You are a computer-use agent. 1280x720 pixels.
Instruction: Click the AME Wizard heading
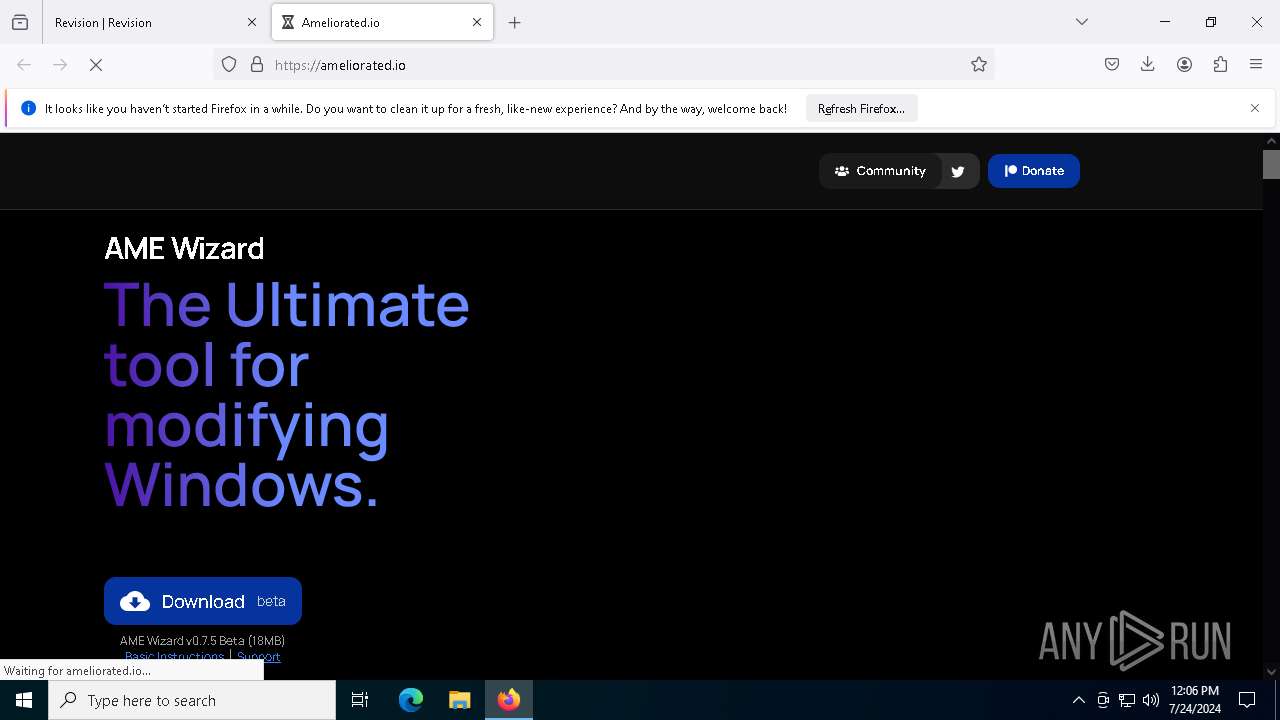pos(184,248)
